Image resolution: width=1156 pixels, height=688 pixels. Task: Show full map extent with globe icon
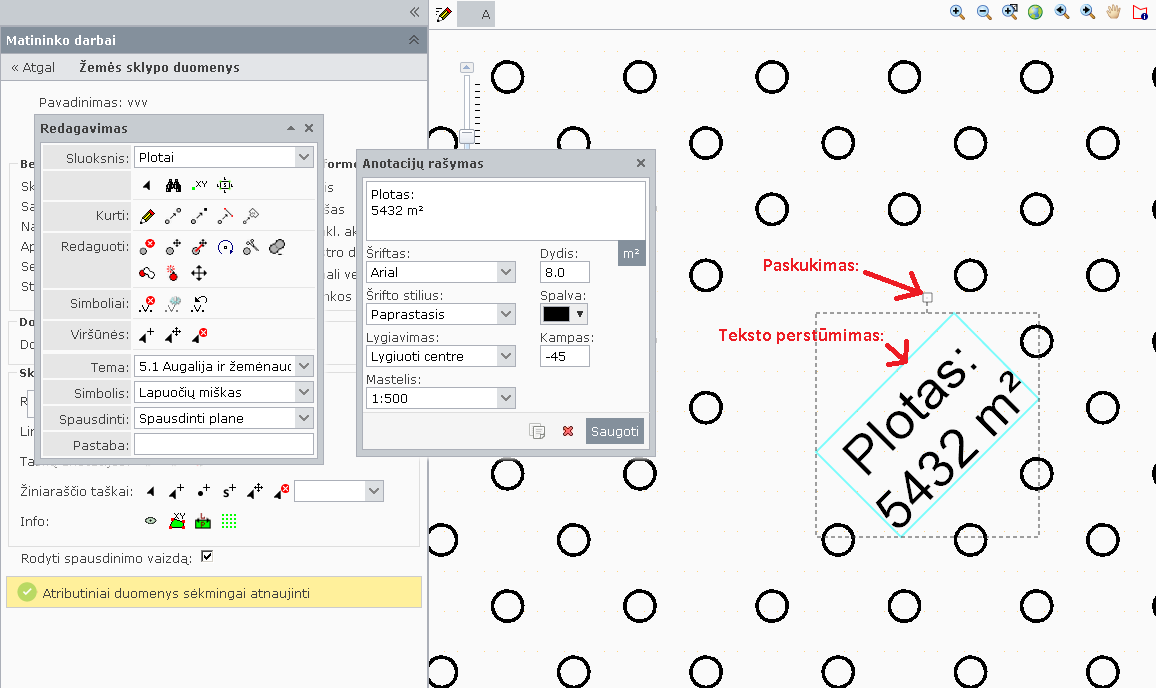click(1036, 12)
